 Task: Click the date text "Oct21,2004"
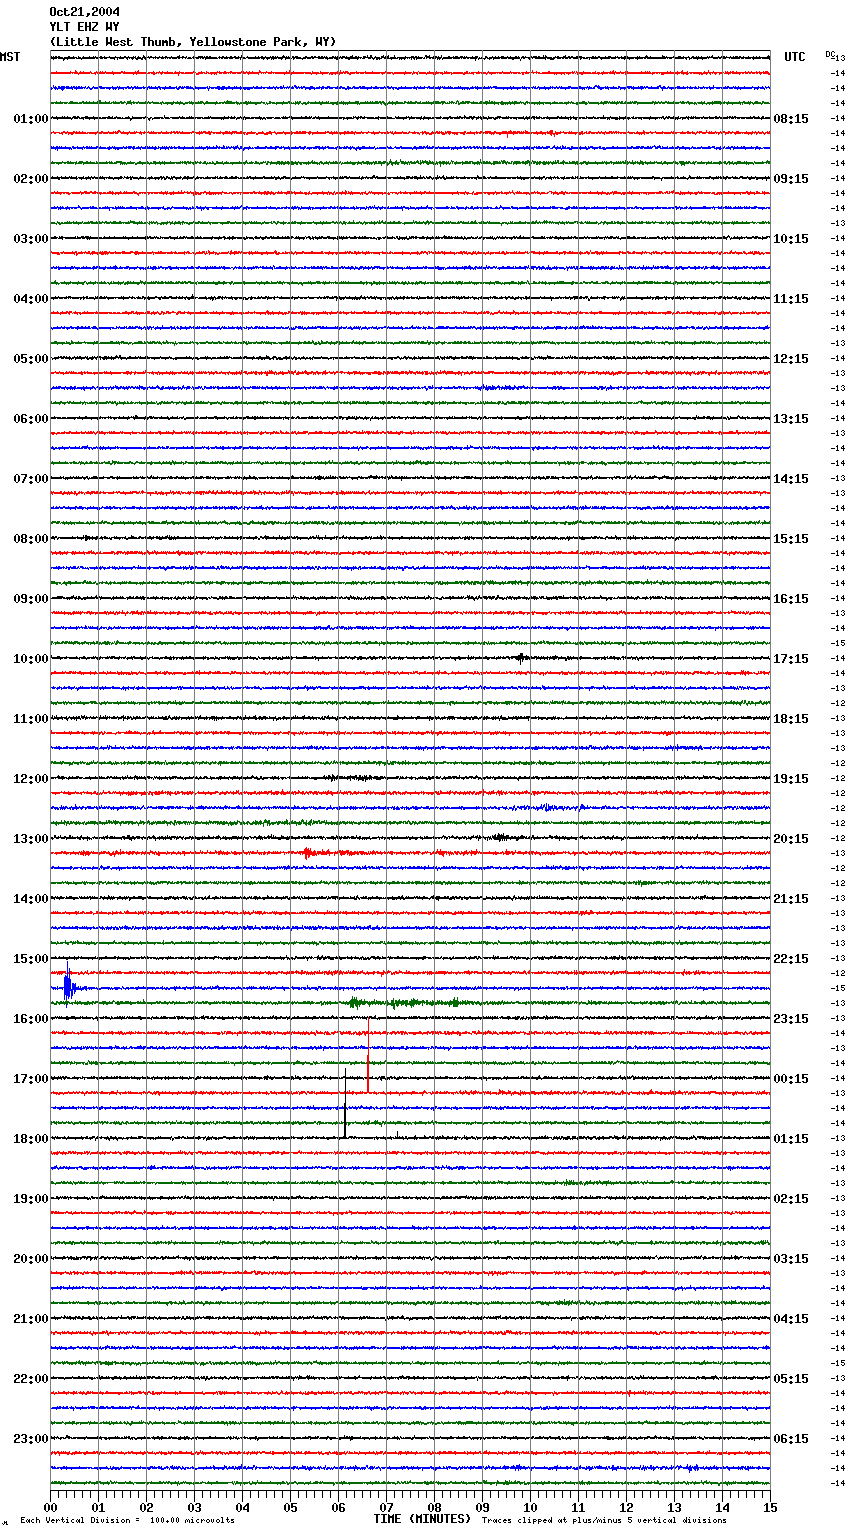[84, 12]
